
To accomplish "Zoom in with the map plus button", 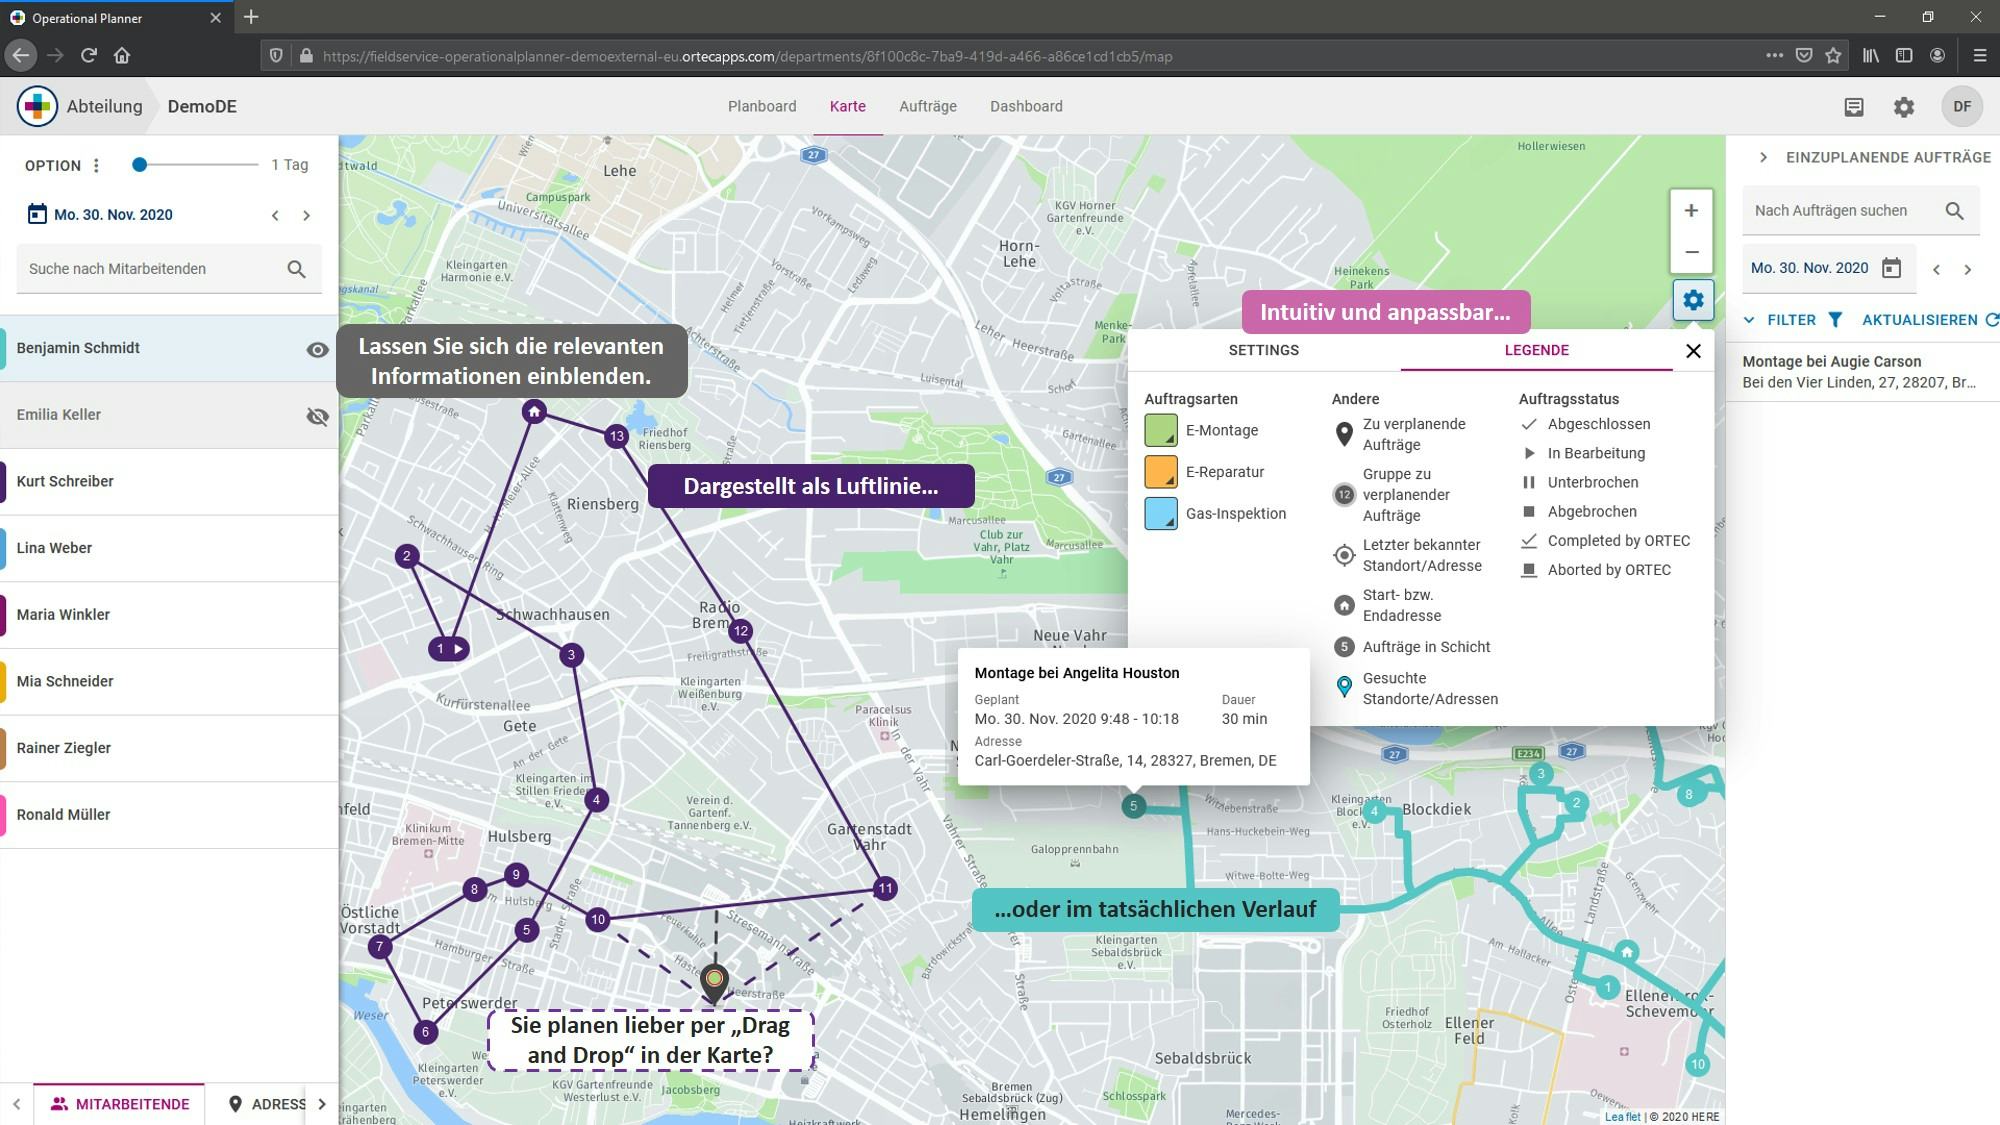I will 1691,211.
